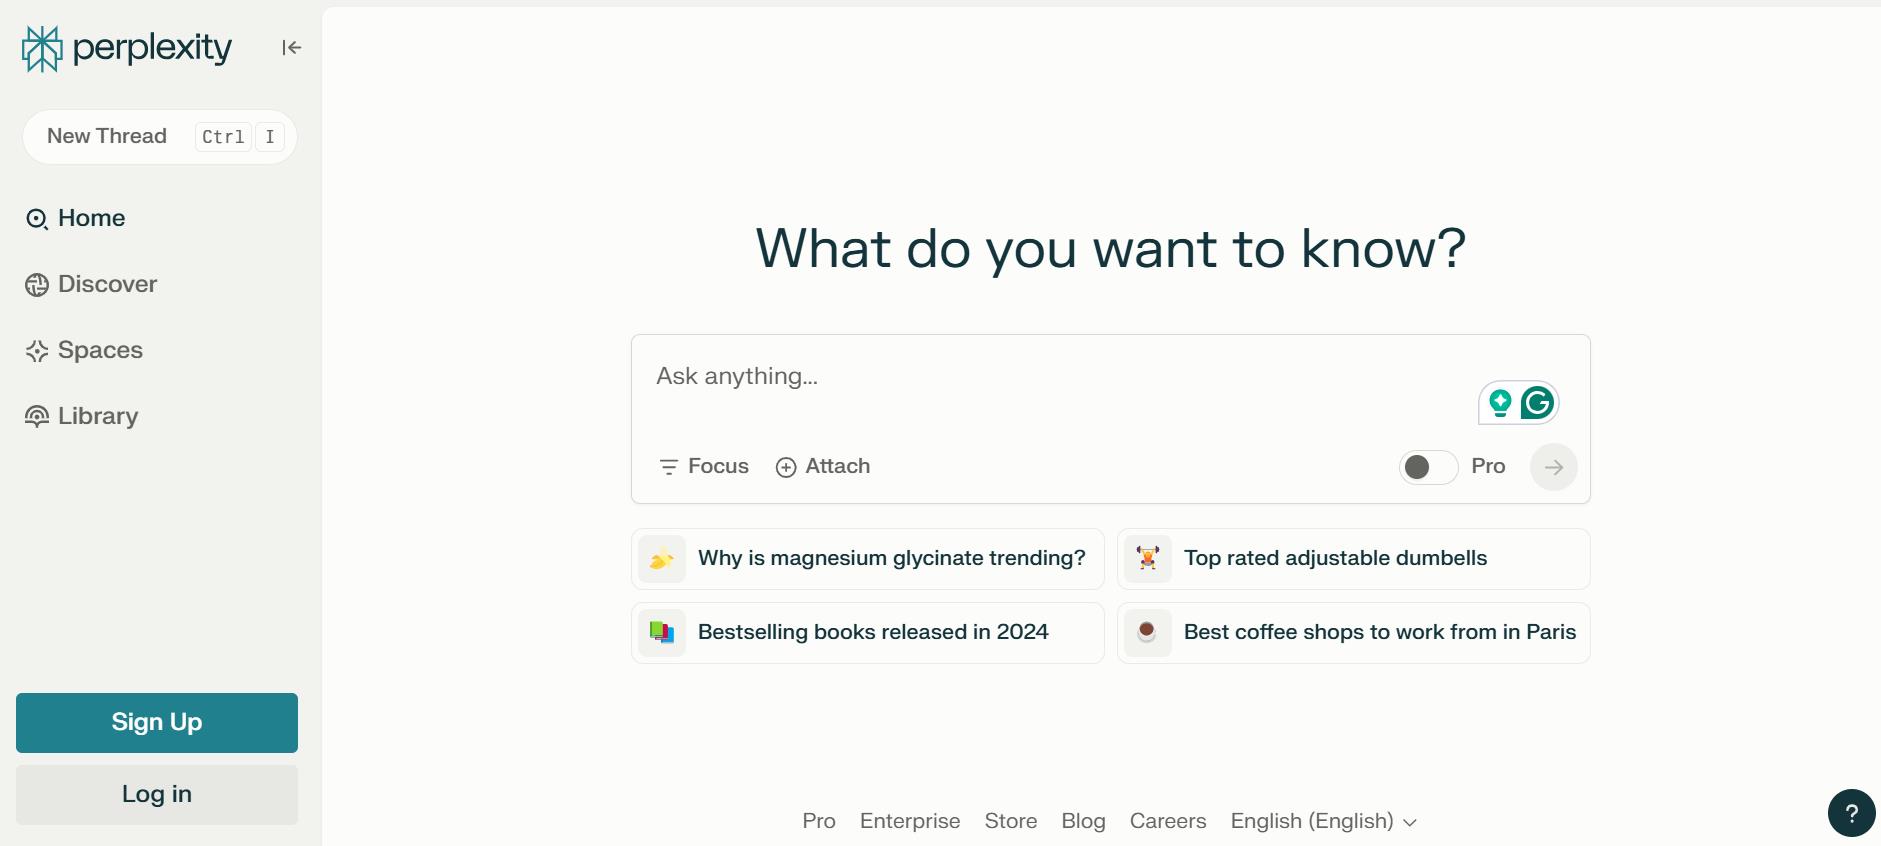Click the weightlifter emoji suggestion icon

pos(1148,558)
